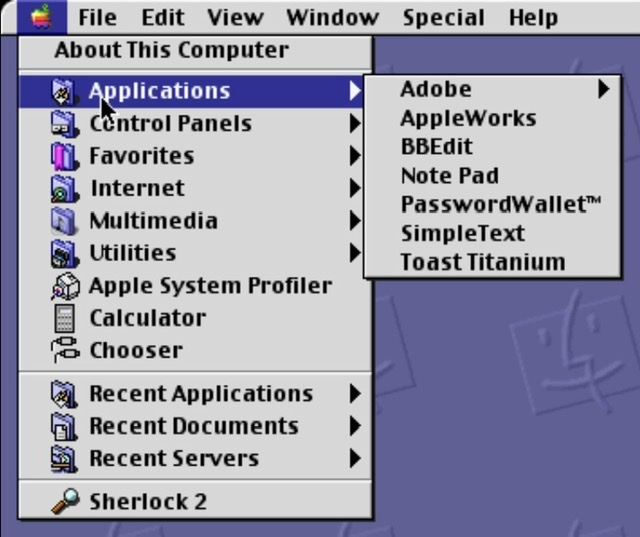Open the Help menu
This screenshot has width=640, height=537.
[533, 18]
